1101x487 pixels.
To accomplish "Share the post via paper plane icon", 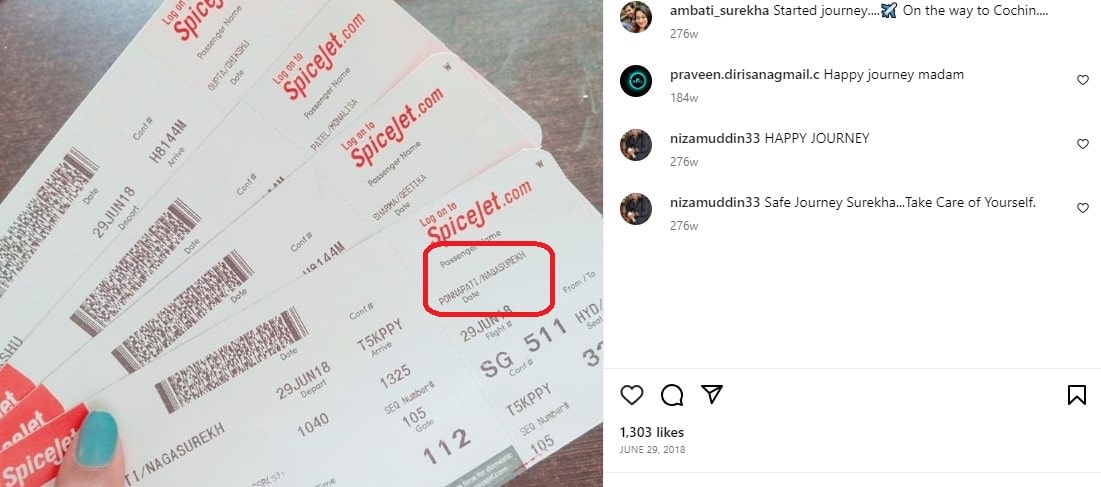I will coord(712,394).
